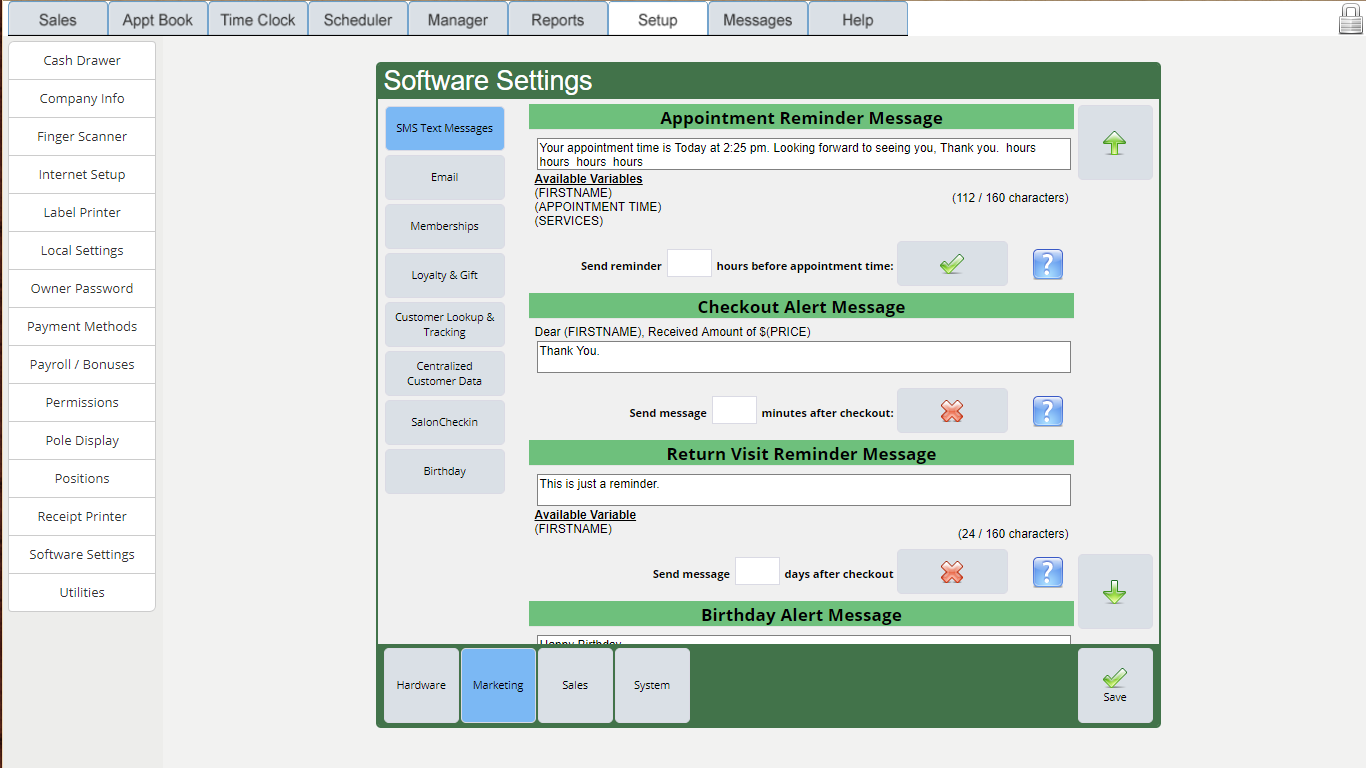Select Pole Display in the sidebar

pyautogui.click(x=82, y=441)
